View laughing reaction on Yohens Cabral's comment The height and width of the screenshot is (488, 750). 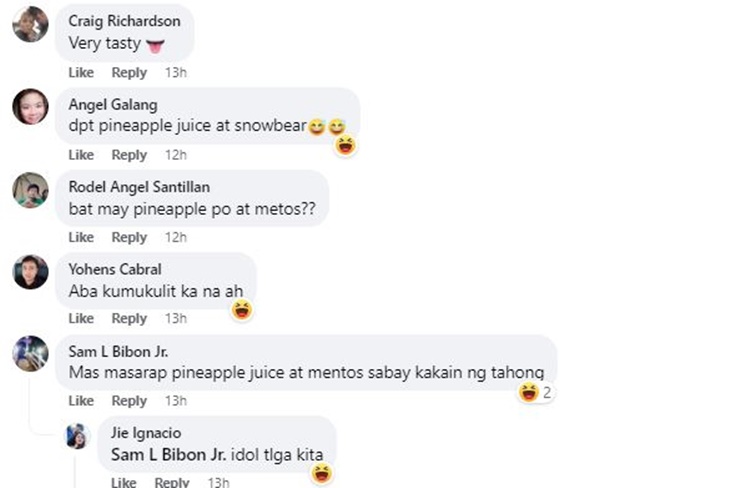241,310
